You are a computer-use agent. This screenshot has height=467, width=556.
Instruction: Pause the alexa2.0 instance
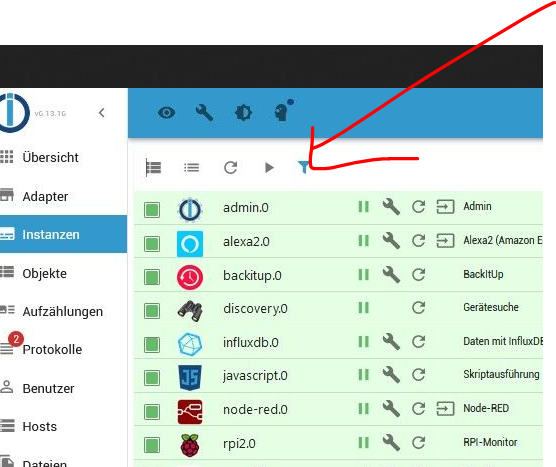tap(363, 240)
